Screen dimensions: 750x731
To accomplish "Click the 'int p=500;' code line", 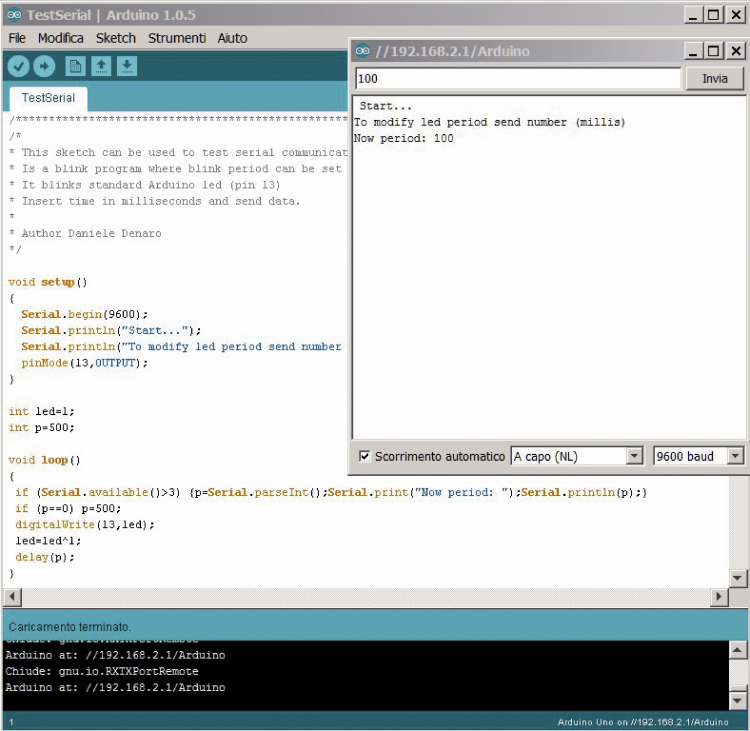I will [x=42, y=428].
